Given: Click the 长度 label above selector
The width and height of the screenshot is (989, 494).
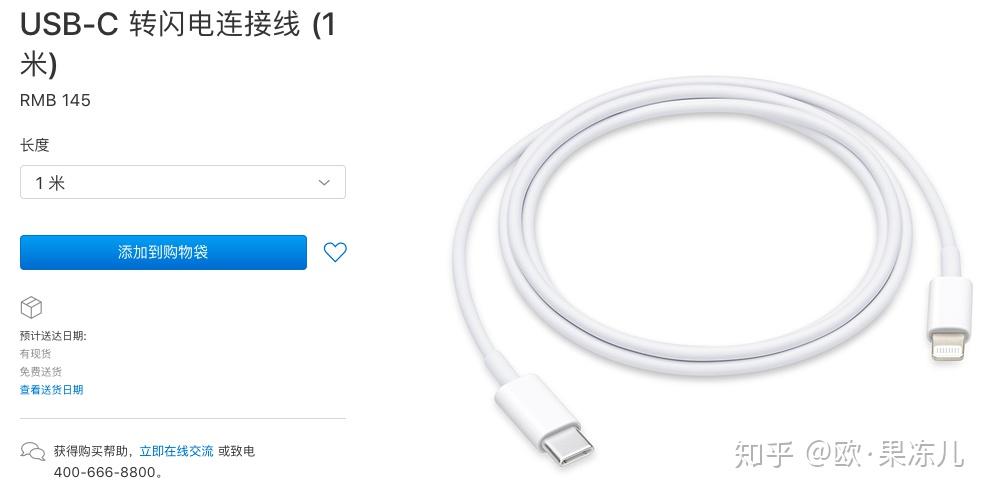Looking at the screenshot, I should (35, 145).
